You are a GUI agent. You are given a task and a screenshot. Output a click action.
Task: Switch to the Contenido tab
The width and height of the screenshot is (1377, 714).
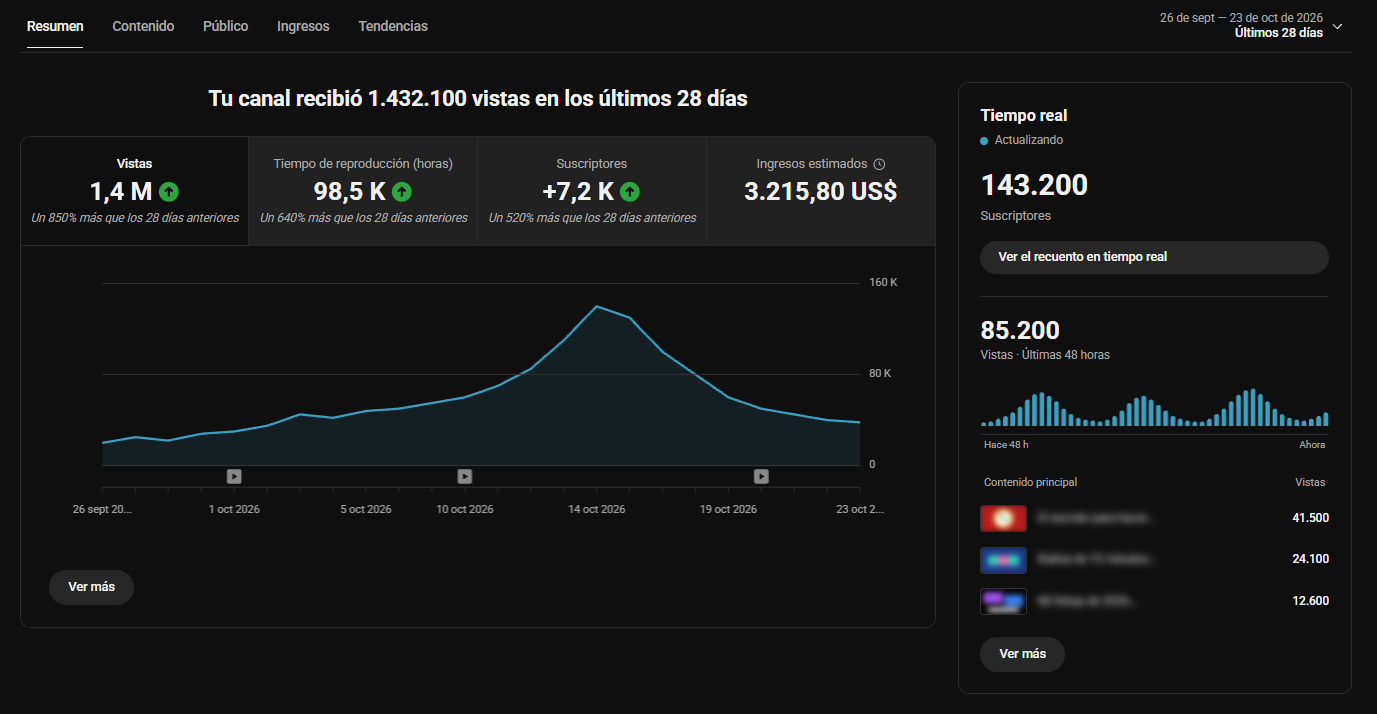(x=143, y=26)
